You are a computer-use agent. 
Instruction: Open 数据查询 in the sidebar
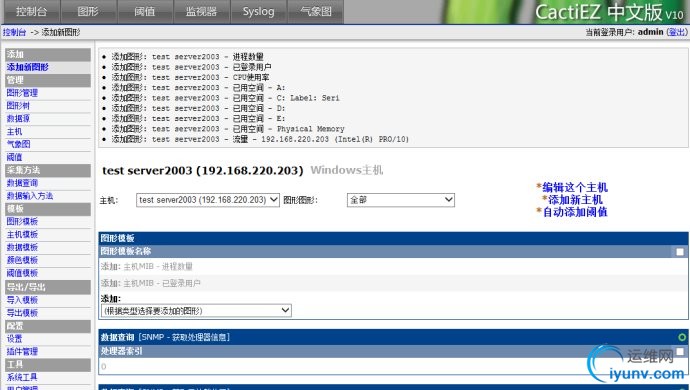(x=22, y=183)
